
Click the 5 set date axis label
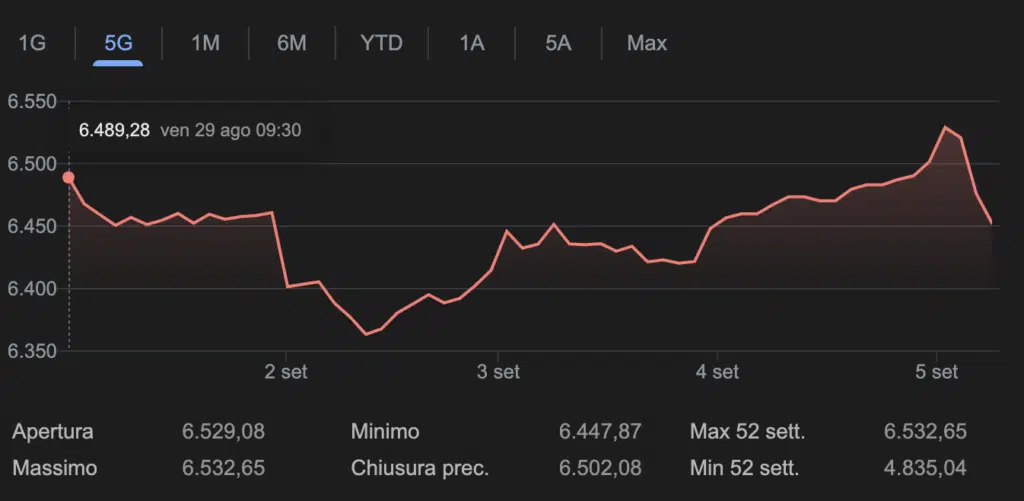pyautogui.click(x=936, y=372)
